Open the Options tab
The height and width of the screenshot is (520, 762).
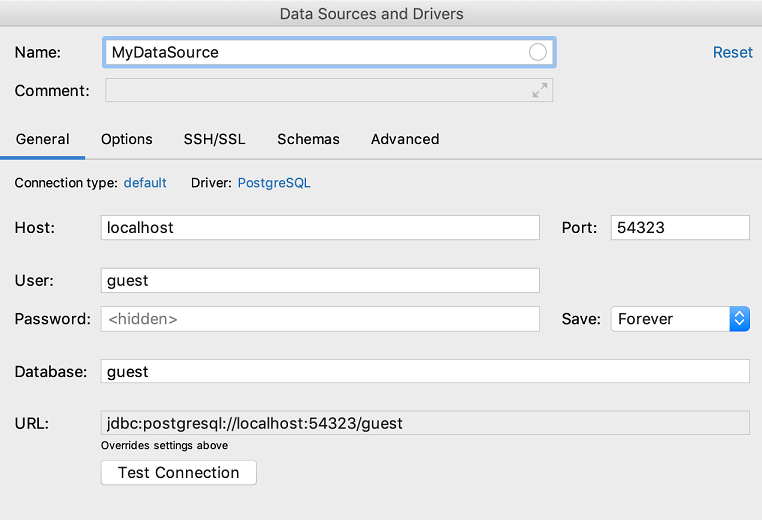point(127,139)
